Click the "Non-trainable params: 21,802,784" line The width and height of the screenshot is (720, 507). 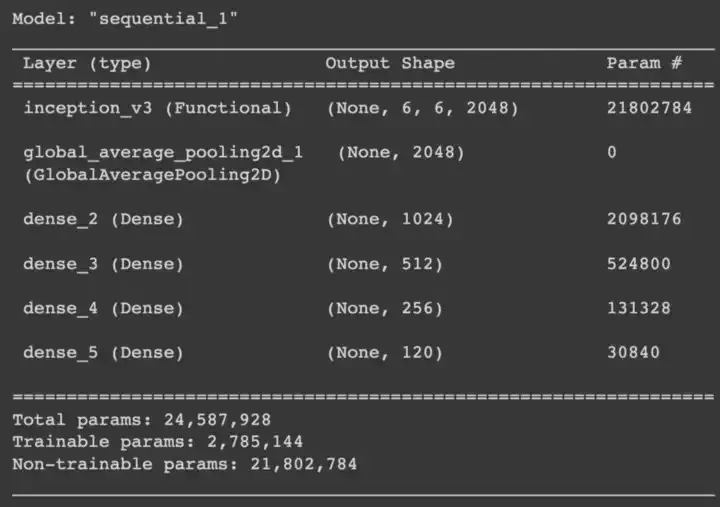point(184,464)
